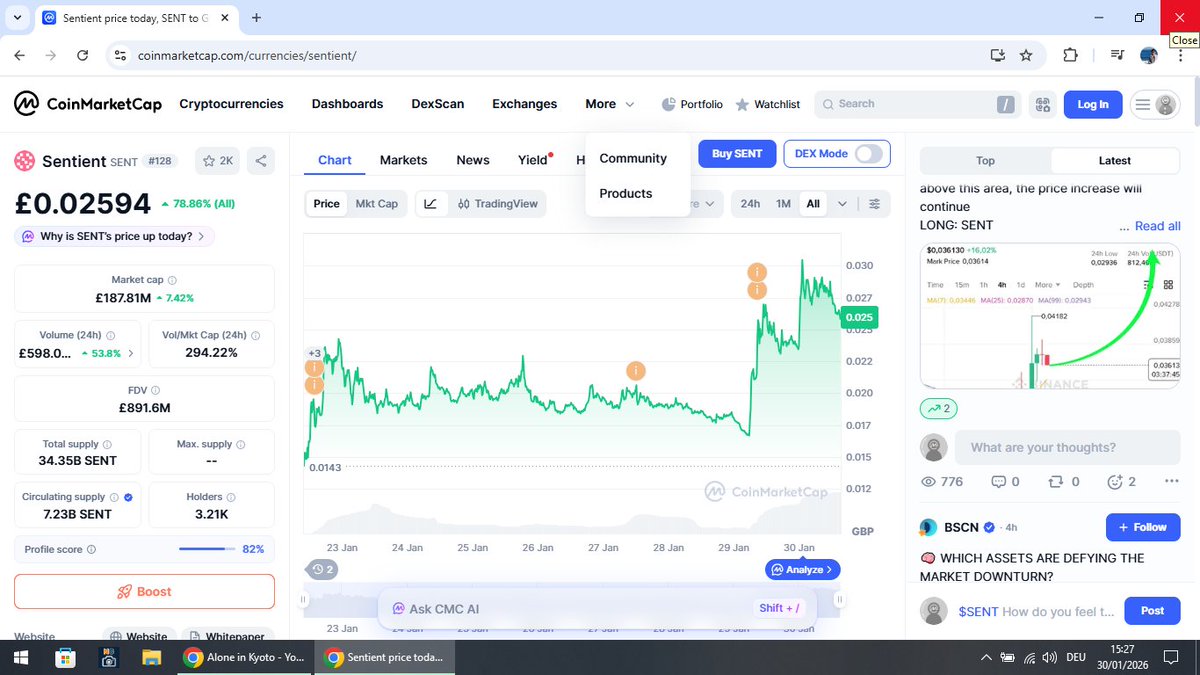Screen dimensions: 1200x675
Task: Open DexScan nav item
Action: pyautogui.click(x=438, y=104)
